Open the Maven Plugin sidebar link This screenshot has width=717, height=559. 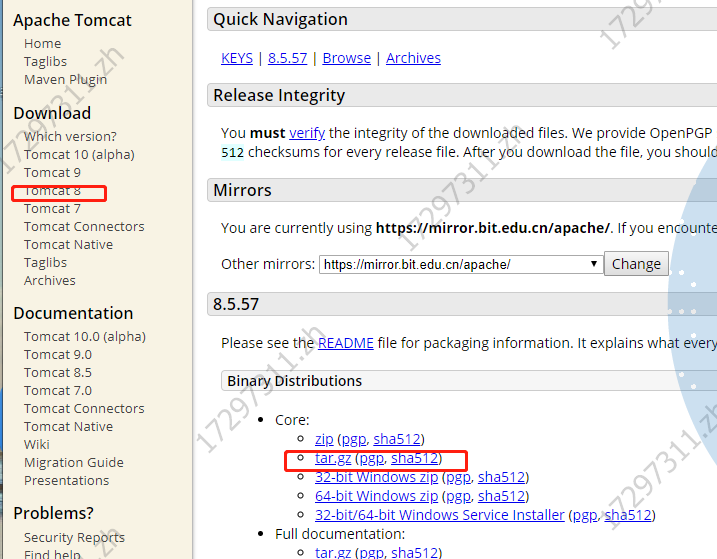[65, 80]
